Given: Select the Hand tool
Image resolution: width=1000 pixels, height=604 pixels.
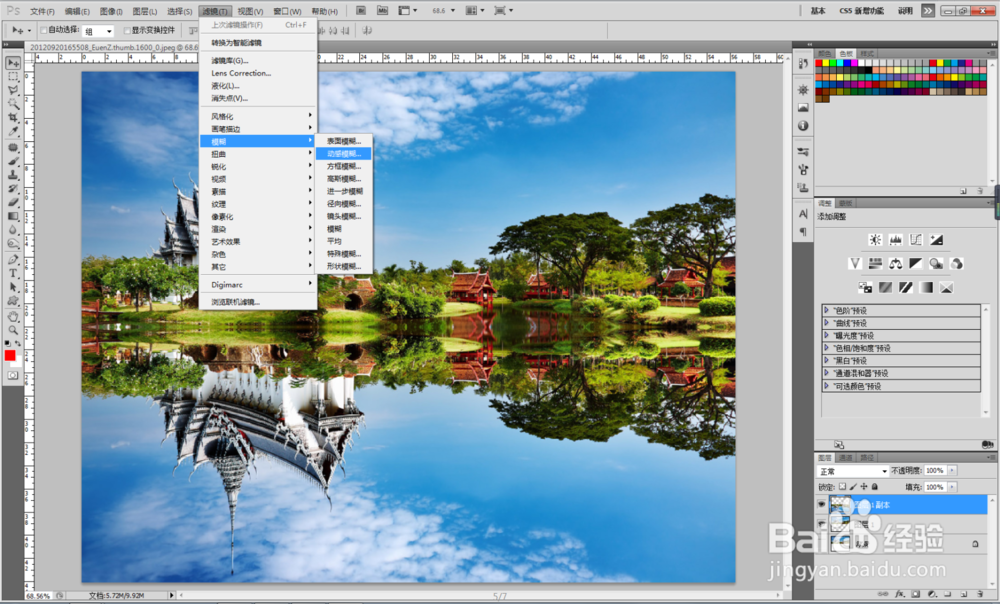Looking at the screenshot, I should pos(13,316).
